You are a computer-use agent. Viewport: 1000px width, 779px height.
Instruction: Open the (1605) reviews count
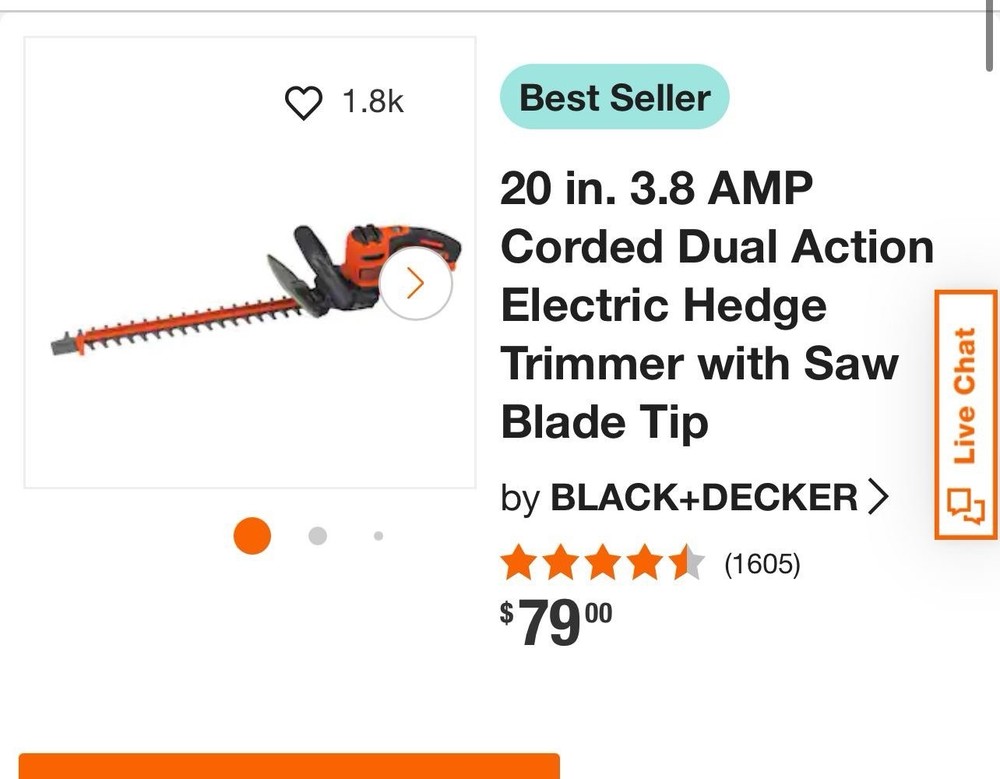pos(762,565)
